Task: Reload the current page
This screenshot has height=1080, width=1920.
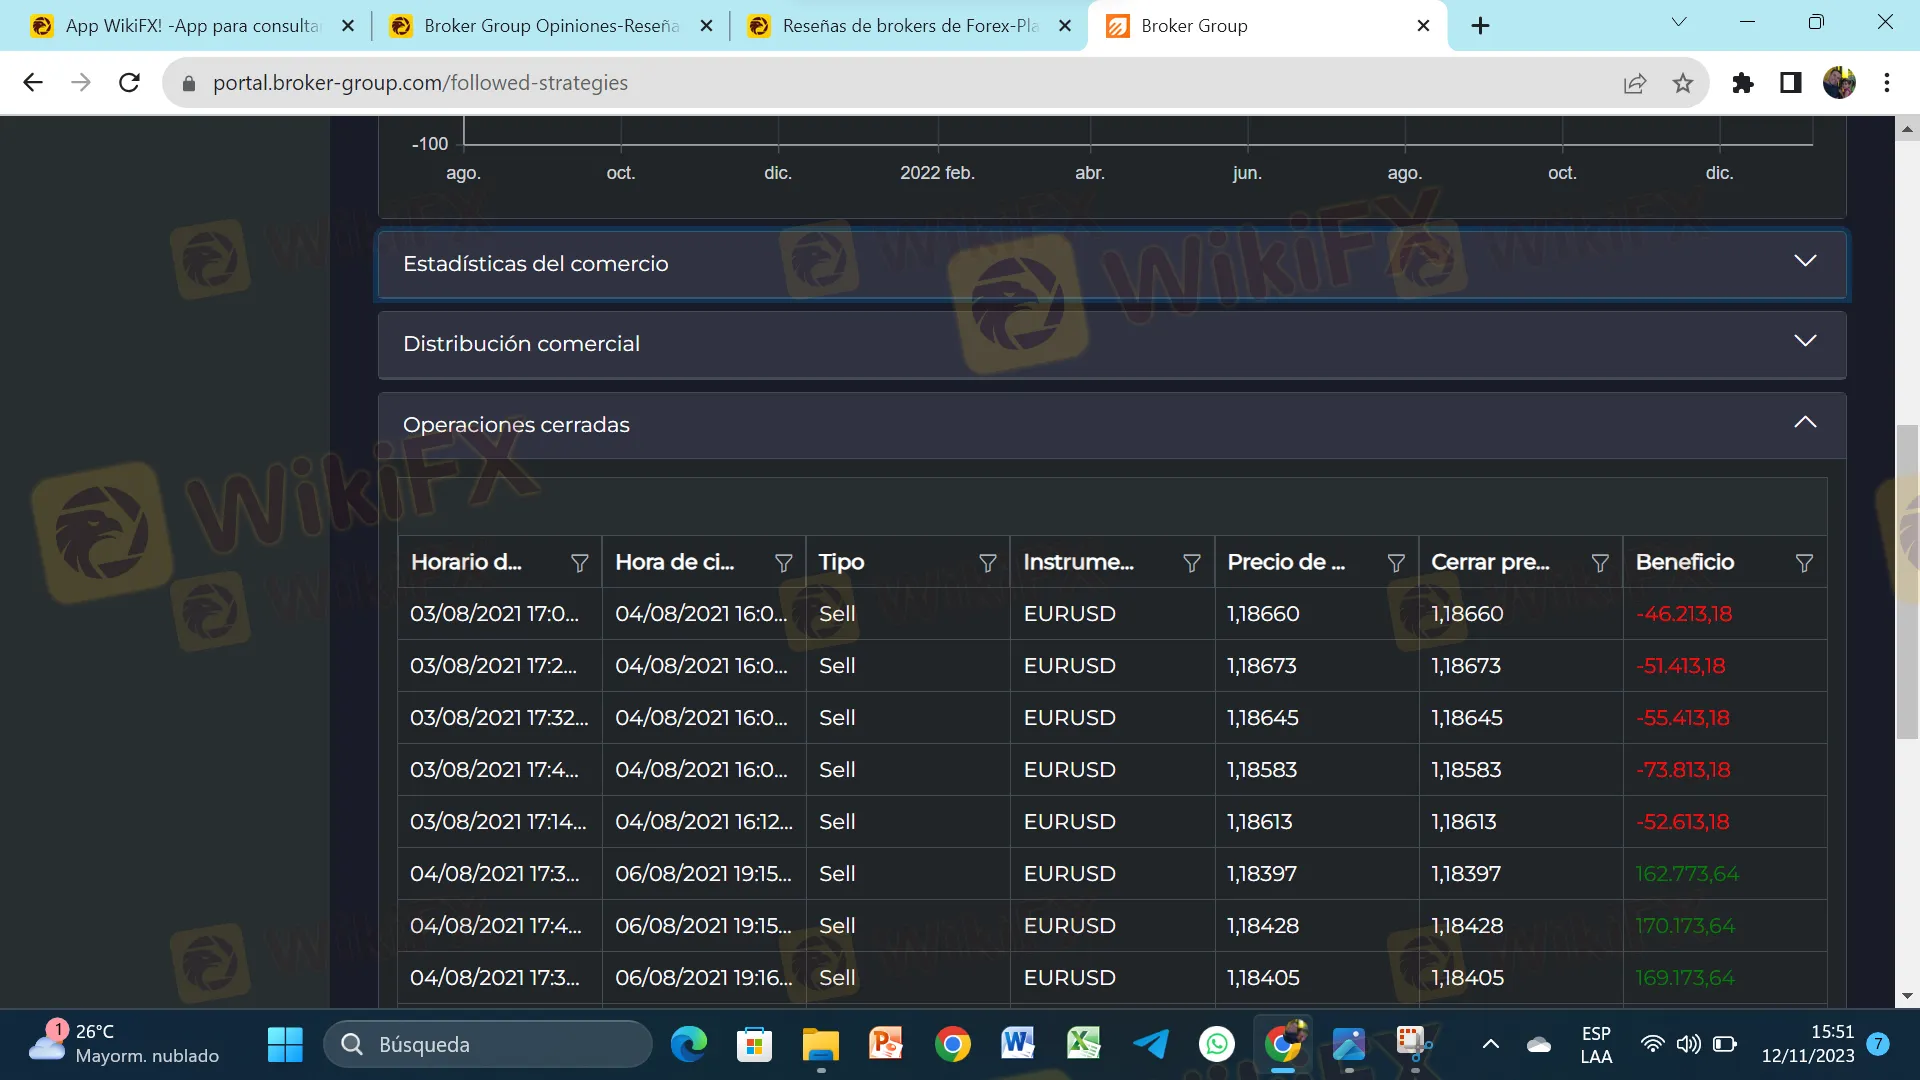Action: (129, 83)
